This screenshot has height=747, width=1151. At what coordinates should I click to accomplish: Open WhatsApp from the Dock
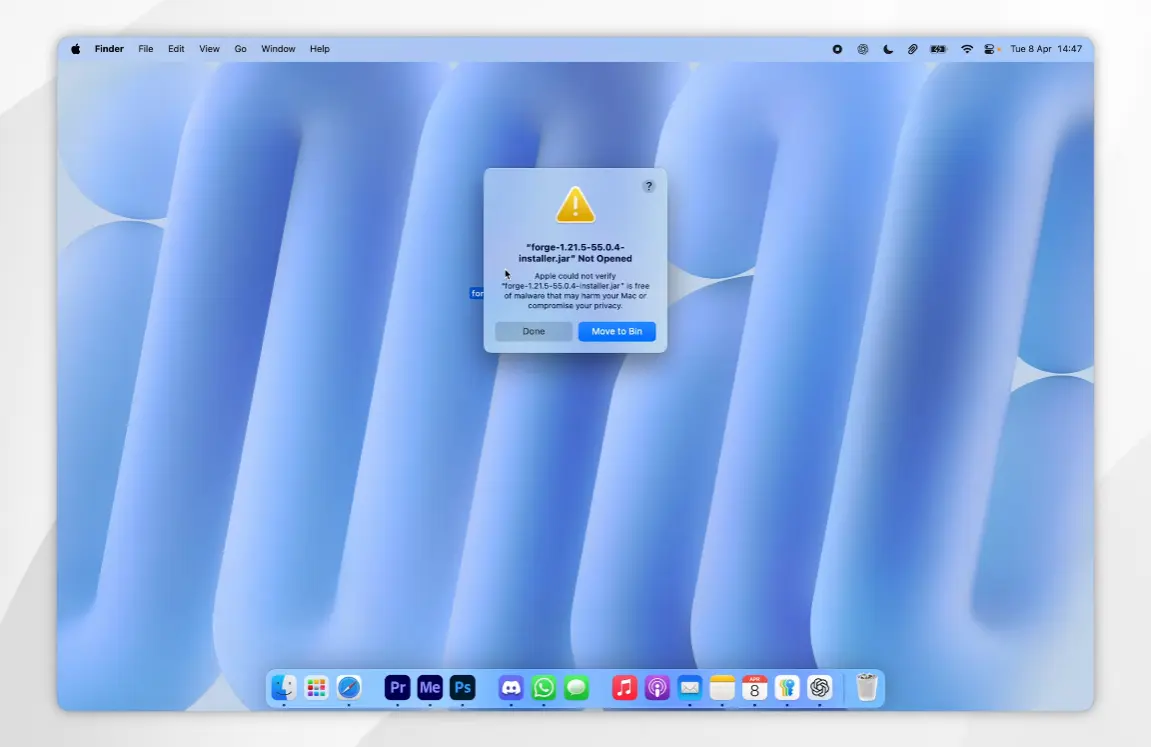(544, 688)
